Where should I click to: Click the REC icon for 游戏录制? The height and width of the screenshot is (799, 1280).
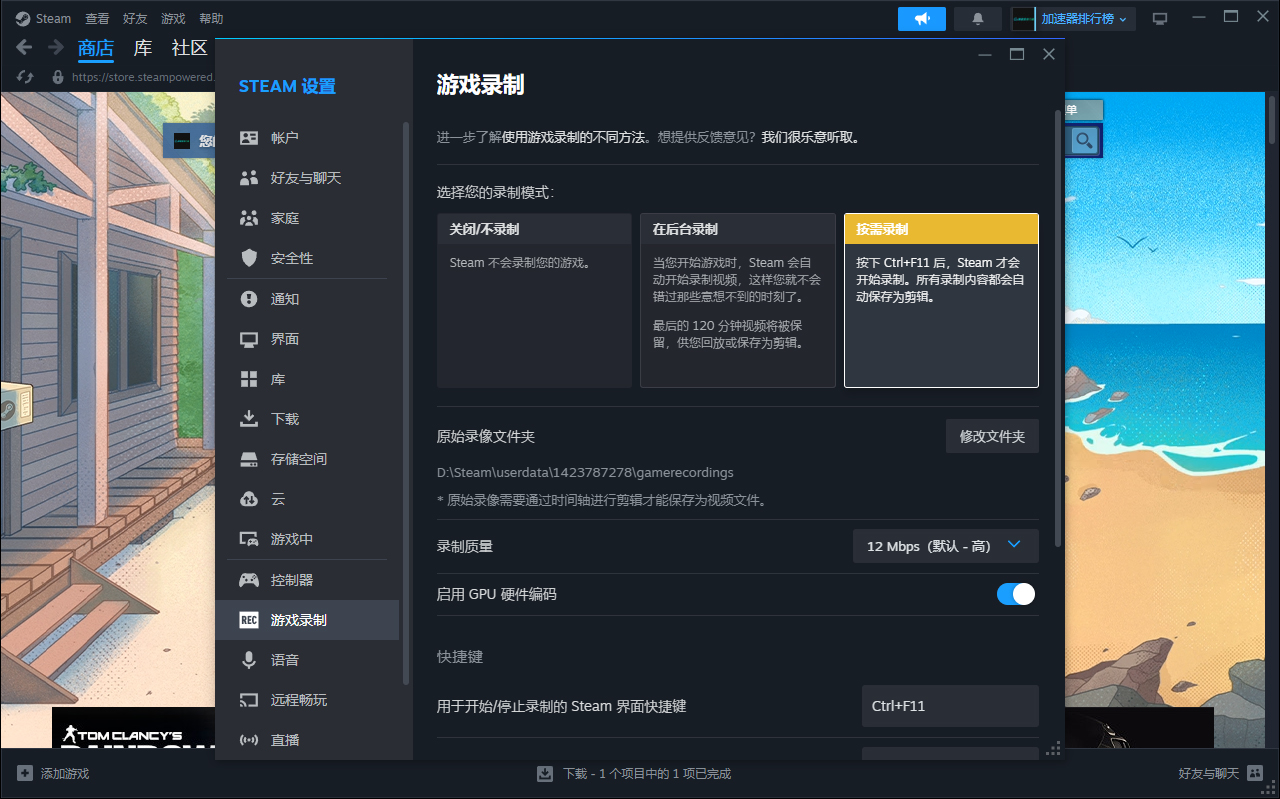(x=249, y=620)
